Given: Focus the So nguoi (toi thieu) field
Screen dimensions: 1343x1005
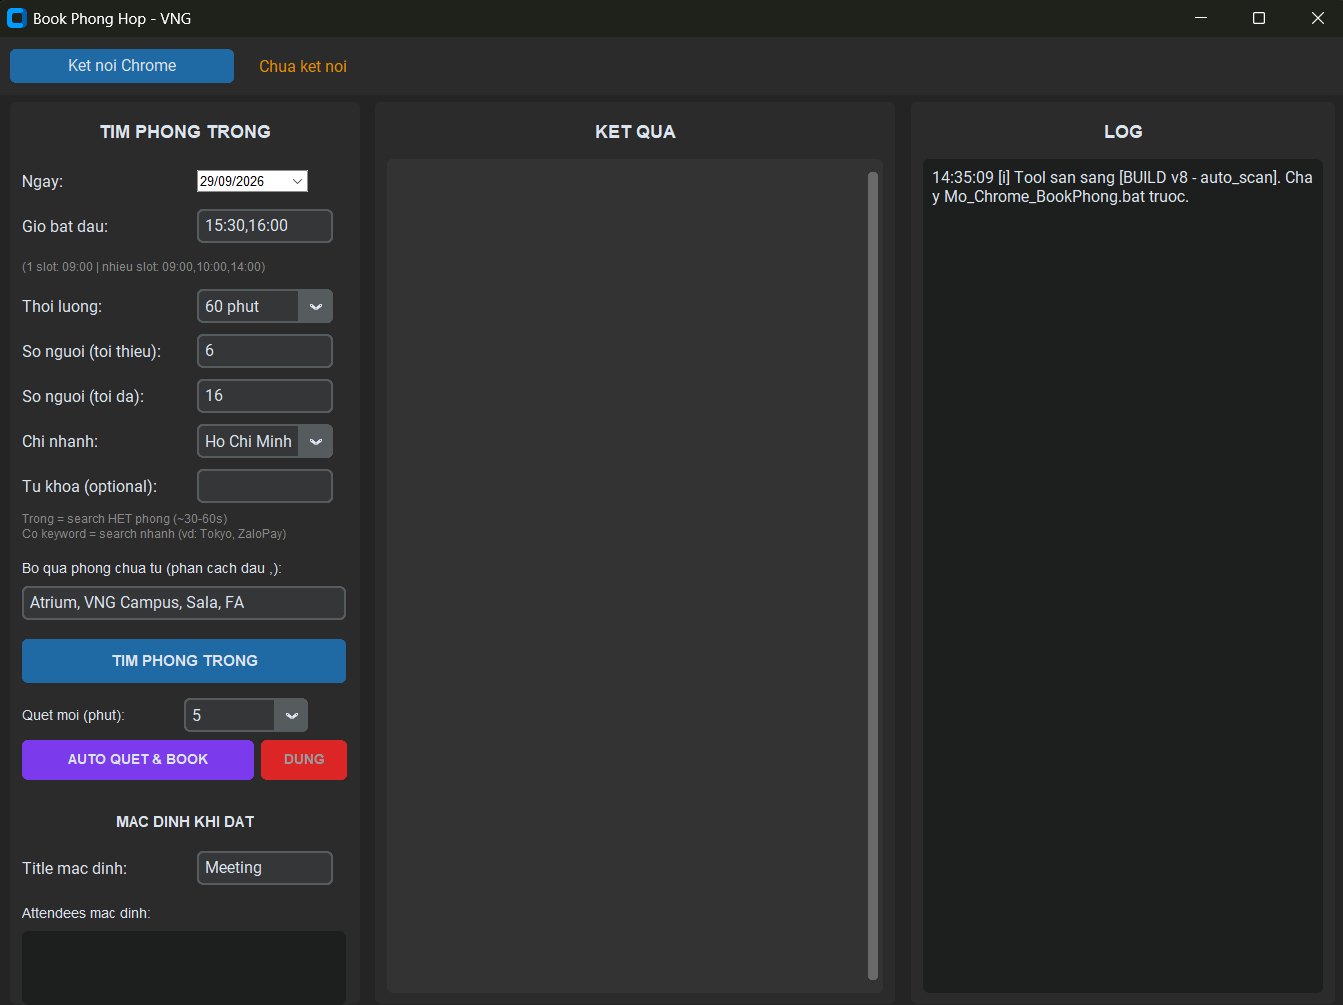Looking at the screenshot, I should click(265, 351).
